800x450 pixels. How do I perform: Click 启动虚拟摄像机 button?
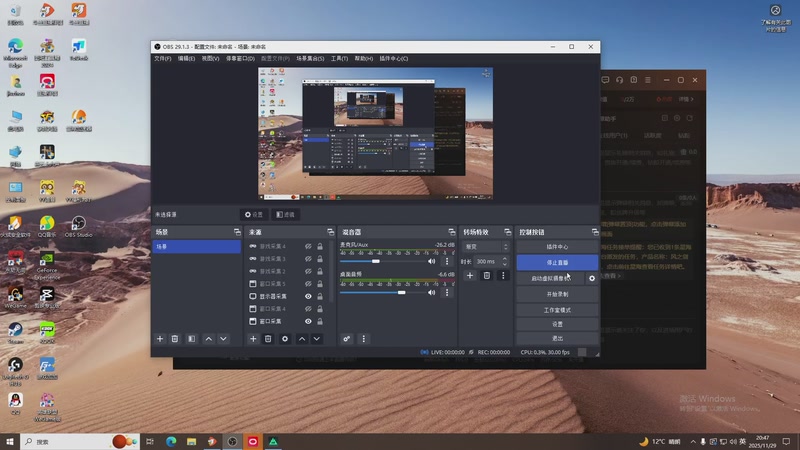[x=551, y=279]
